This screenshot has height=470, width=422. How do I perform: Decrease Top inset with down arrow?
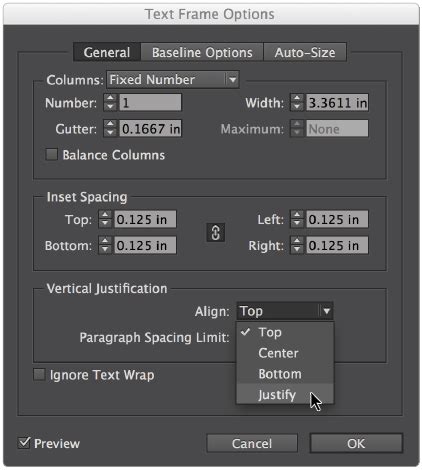tap(105, 223)
